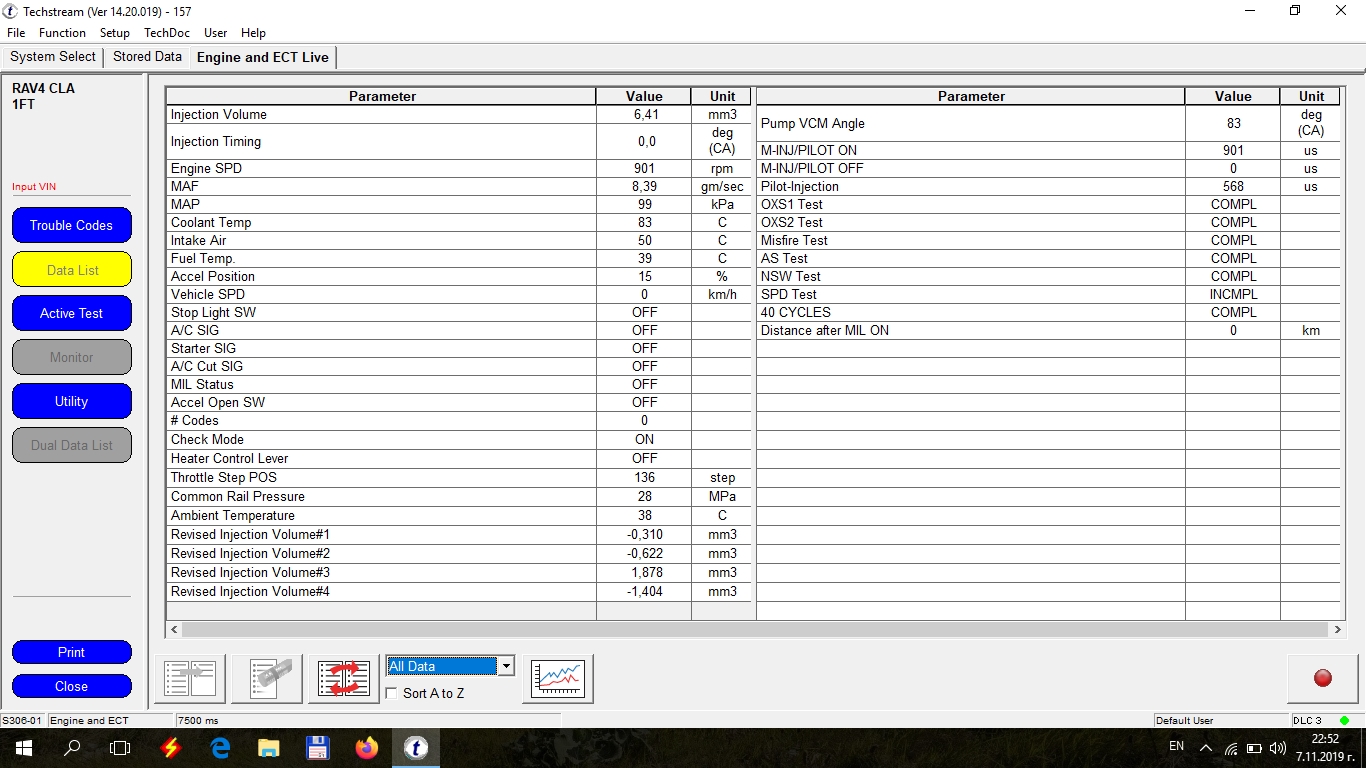Viewport: 1366px width, 768px height.
Task: Open the Setup menu
Action: coord(115,33)
